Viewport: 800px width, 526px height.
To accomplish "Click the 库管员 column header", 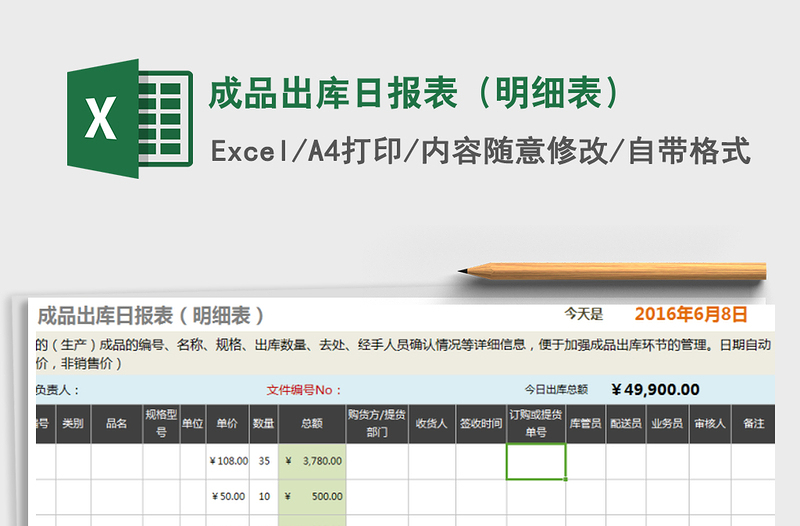I will tap(586, 423).
